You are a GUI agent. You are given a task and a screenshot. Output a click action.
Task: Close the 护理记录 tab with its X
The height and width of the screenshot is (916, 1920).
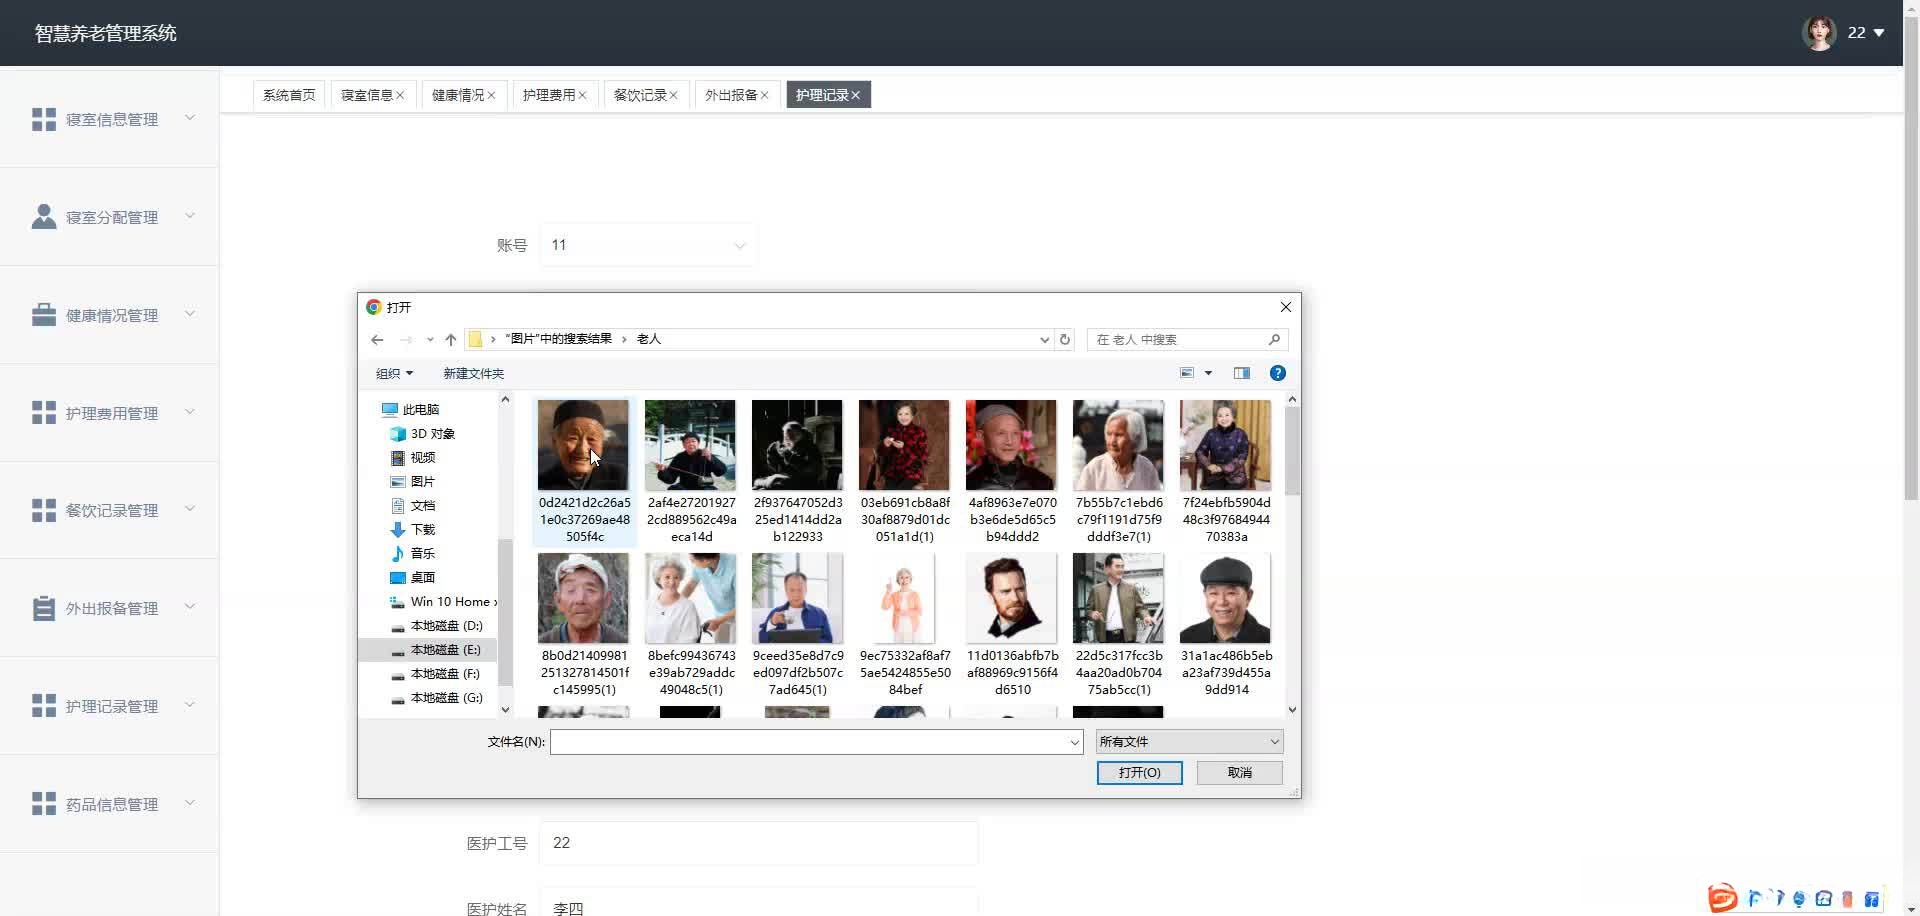click(x=856, y=96)
